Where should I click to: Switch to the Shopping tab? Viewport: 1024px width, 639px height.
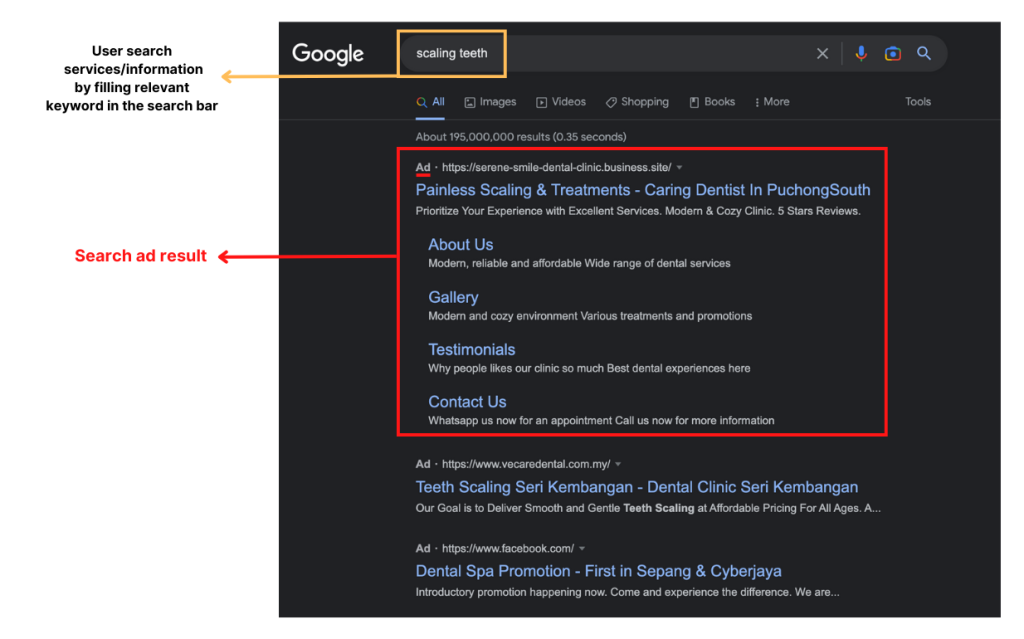click(x=637, y=102)
